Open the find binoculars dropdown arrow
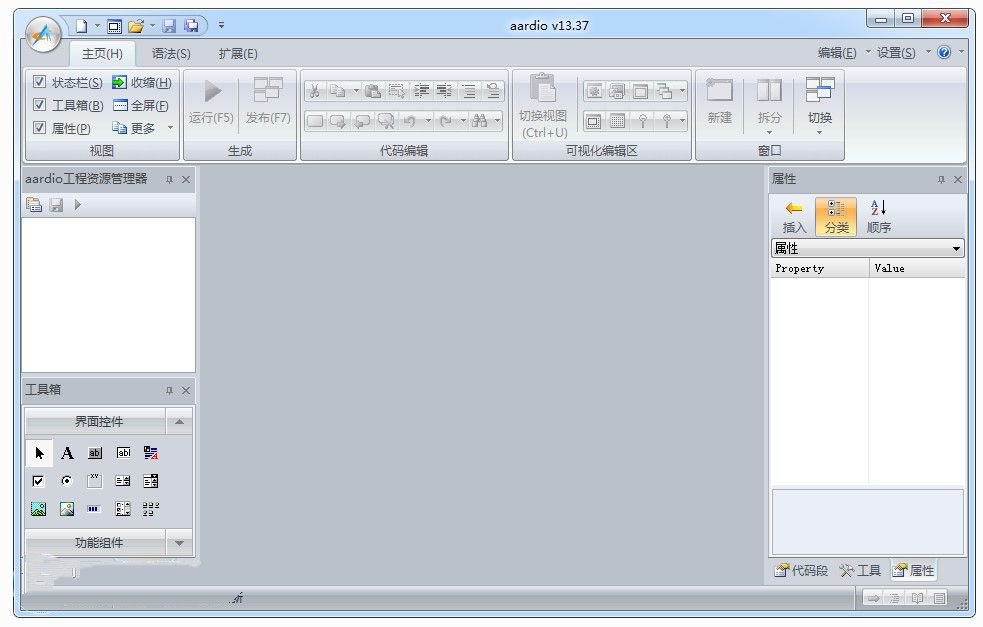This screenshot has height=627, width=983. pos(497,120)
